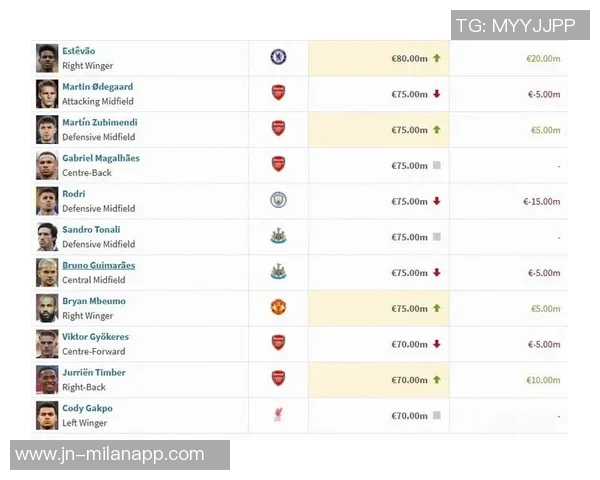The width and height of the screenshot is (600, 480).
Task: Click the red down arrow in Rodri's row
Action: coord(437,201)
